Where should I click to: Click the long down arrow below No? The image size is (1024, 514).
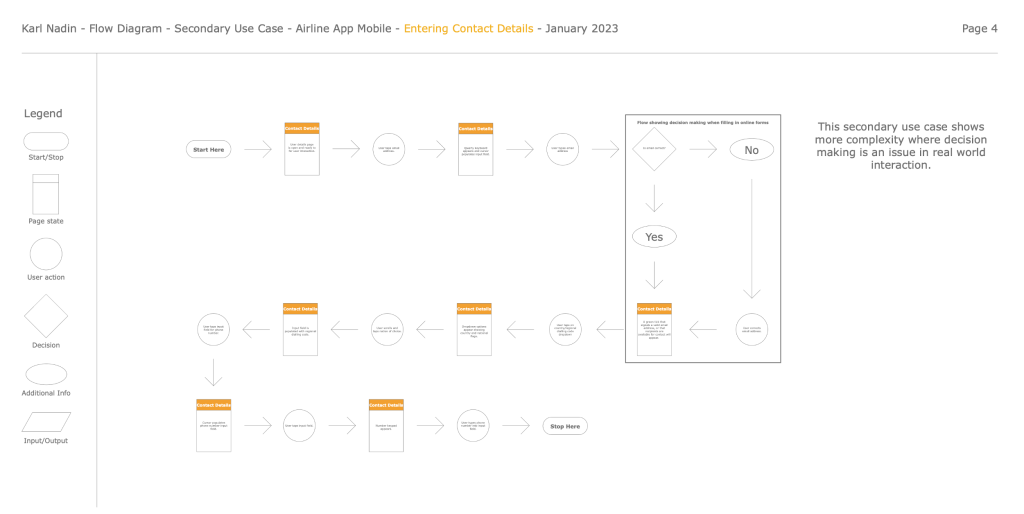[x=751, y=238]
